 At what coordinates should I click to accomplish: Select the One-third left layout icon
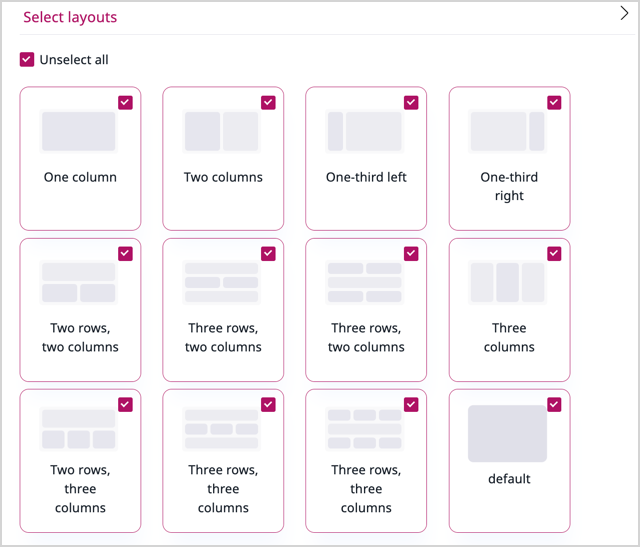(x=365, y=131)
